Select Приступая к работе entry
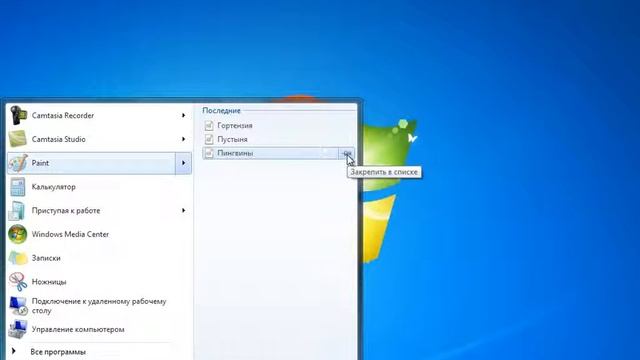Image resolution: width=640 pixels, height=360 pixels. [66, 211]
